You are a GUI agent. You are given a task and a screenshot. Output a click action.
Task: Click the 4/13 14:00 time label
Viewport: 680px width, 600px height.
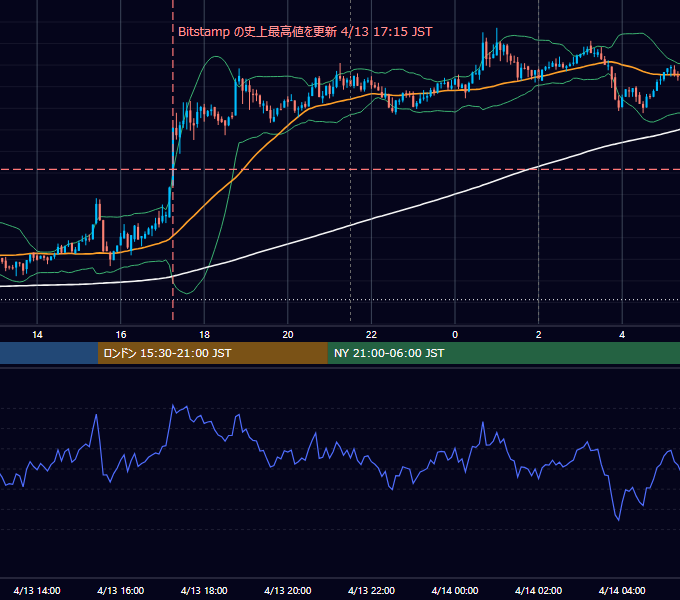[x=37, y=590]
